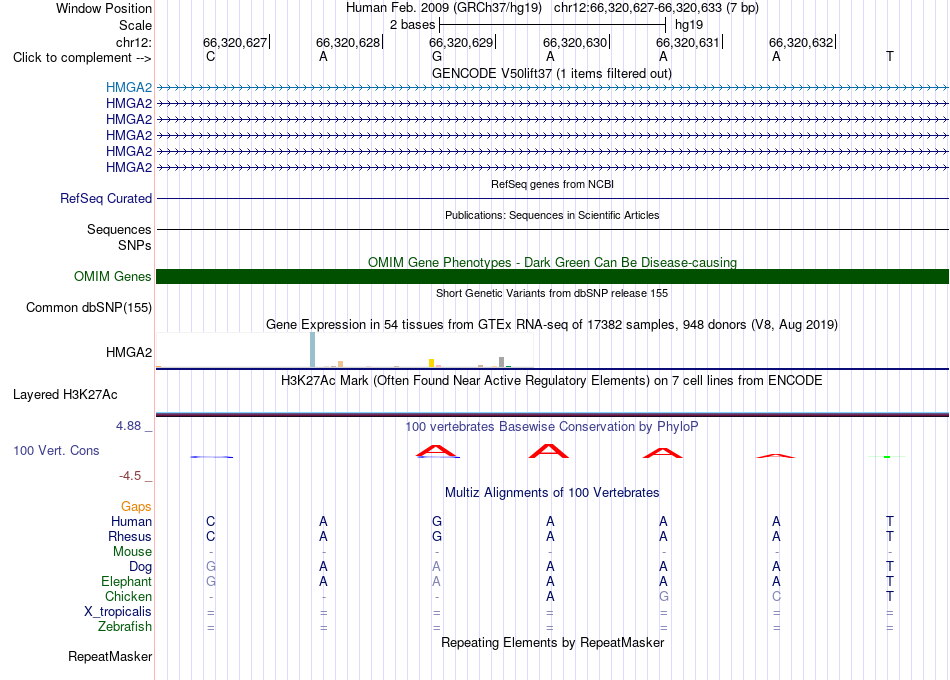The image size is (950, 680).
Task: Click the green conservation mark under T
Action: coord(887,456)
